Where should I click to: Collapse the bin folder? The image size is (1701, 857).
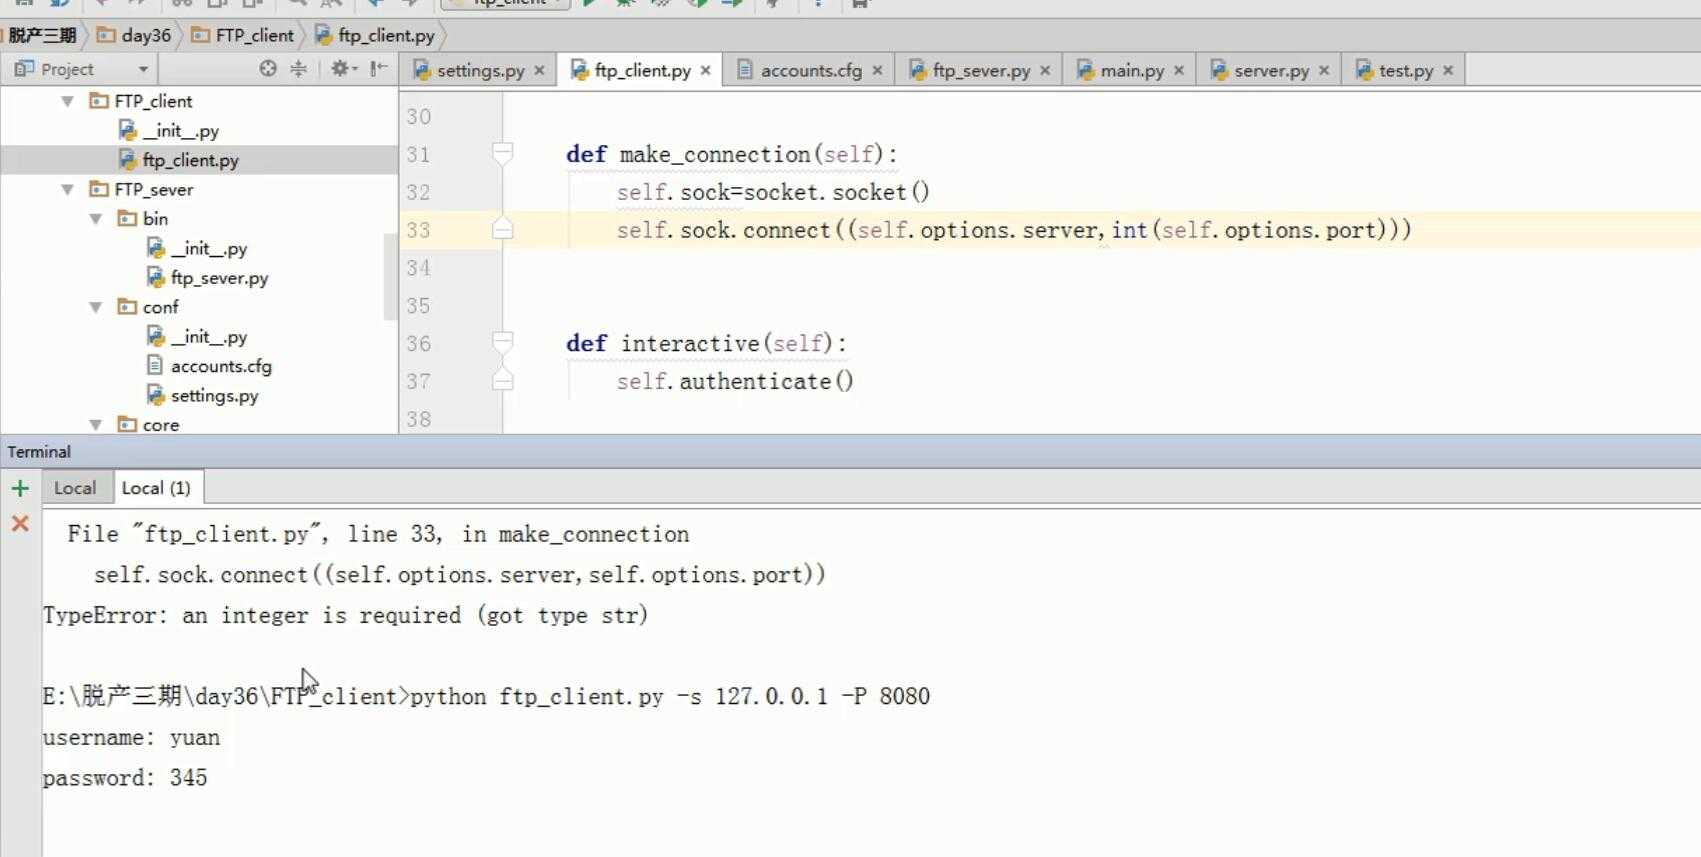coord(96,219)
